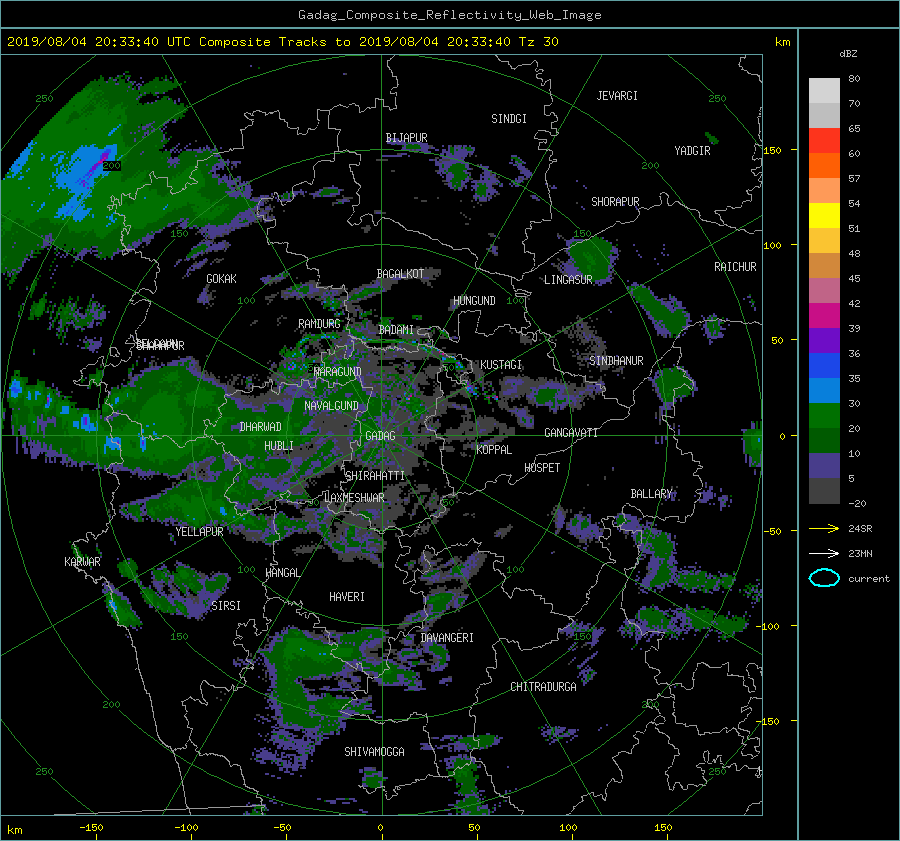Click the km unit label at top right

pos(783,42)
